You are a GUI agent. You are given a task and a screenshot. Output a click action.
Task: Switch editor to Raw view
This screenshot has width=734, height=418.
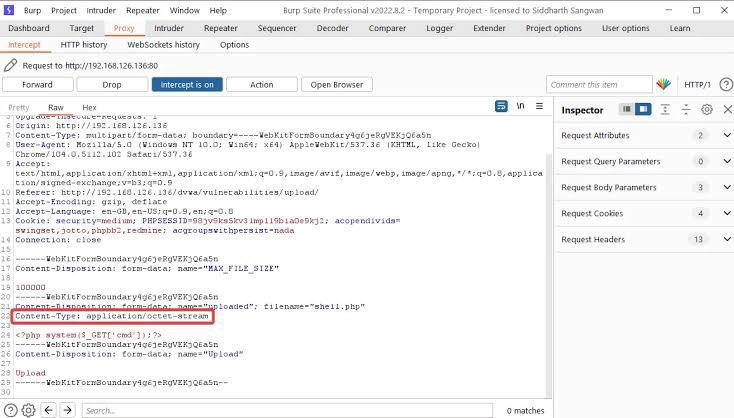click(x=56, y=107)
